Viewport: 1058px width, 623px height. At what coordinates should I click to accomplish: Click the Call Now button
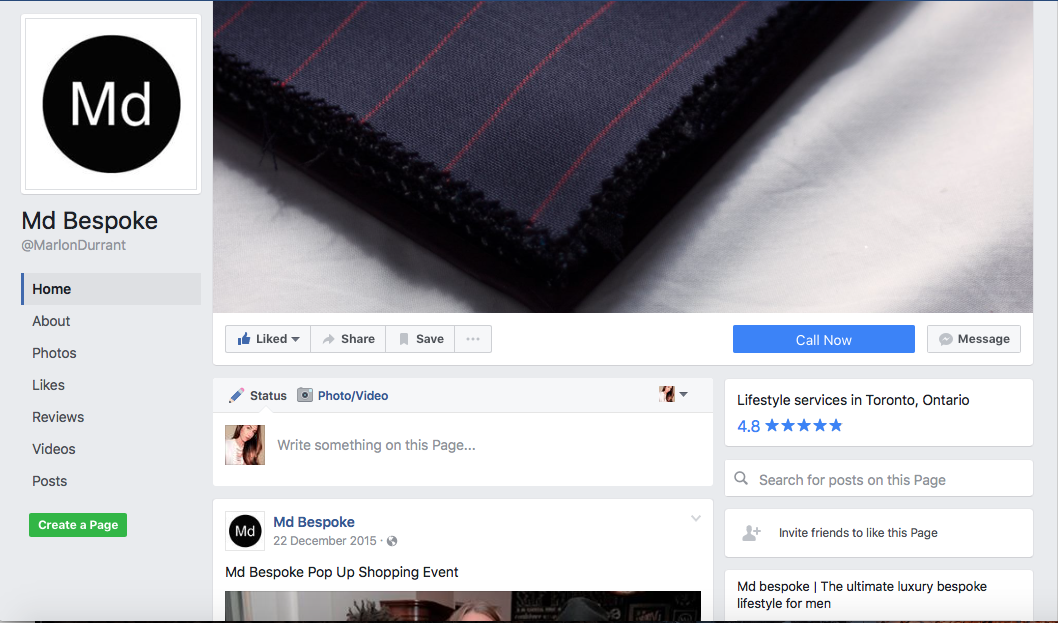[824, 340]
